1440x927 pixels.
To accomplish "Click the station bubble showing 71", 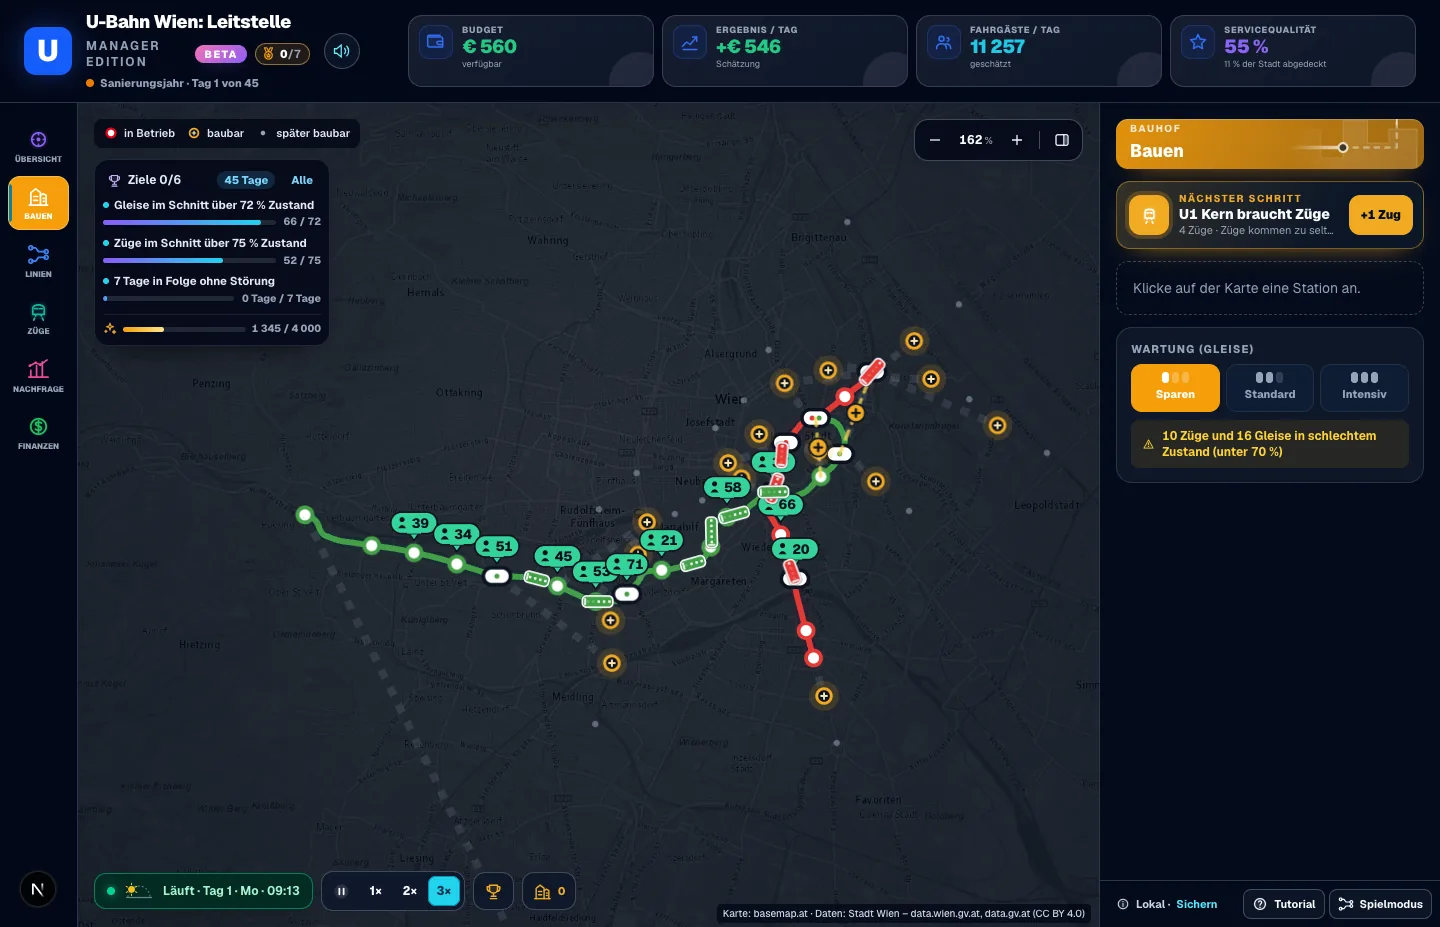I will coord(627,564).
